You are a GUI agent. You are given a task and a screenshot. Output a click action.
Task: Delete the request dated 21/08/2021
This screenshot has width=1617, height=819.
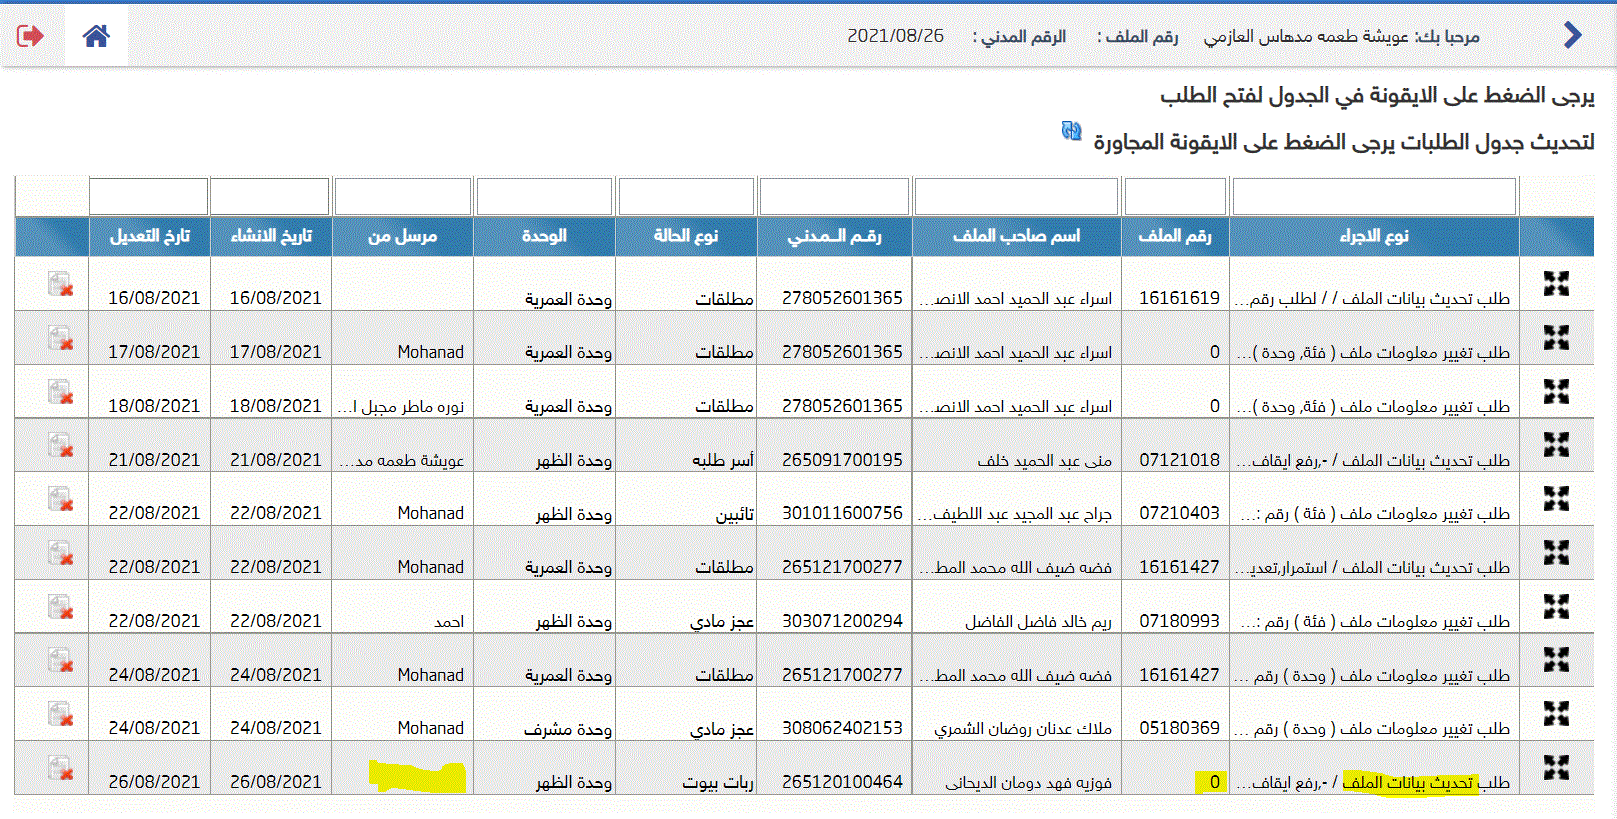[x=60, y=445]
